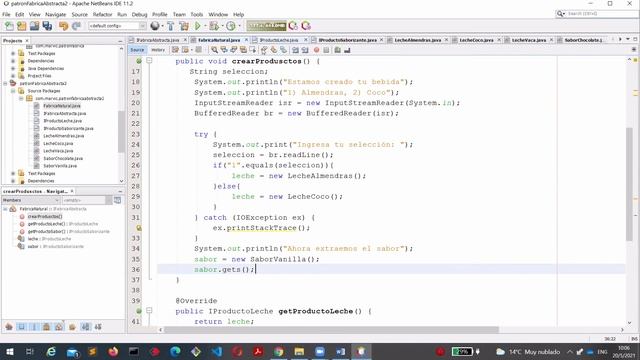Open the empty filter combo in Navigator

click(87, 200)
